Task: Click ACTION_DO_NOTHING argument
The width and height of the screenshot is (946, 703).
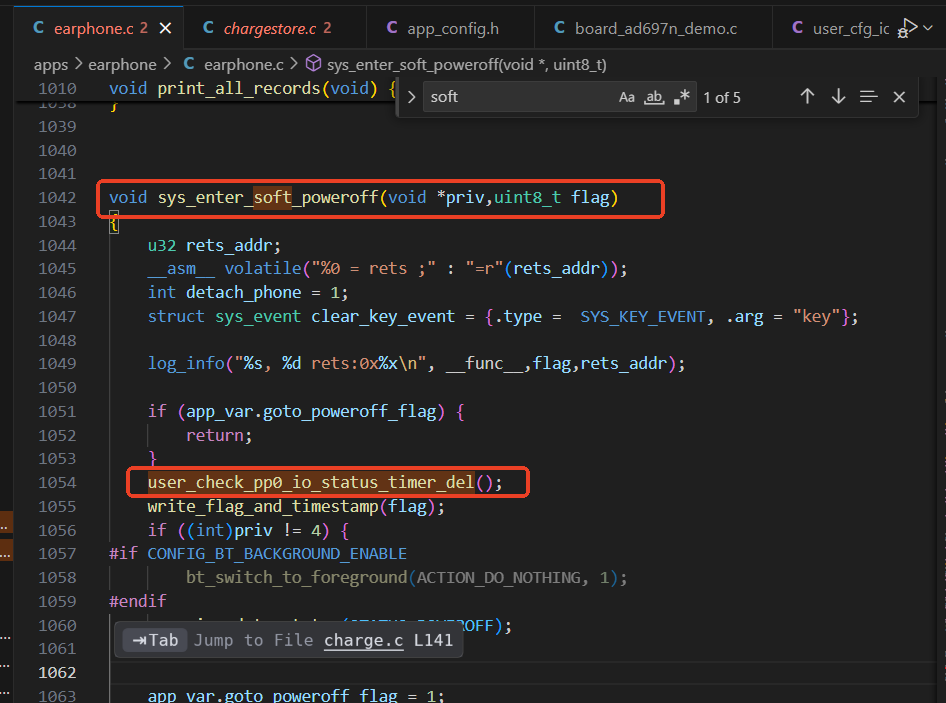Action: [x=498, y=577]
